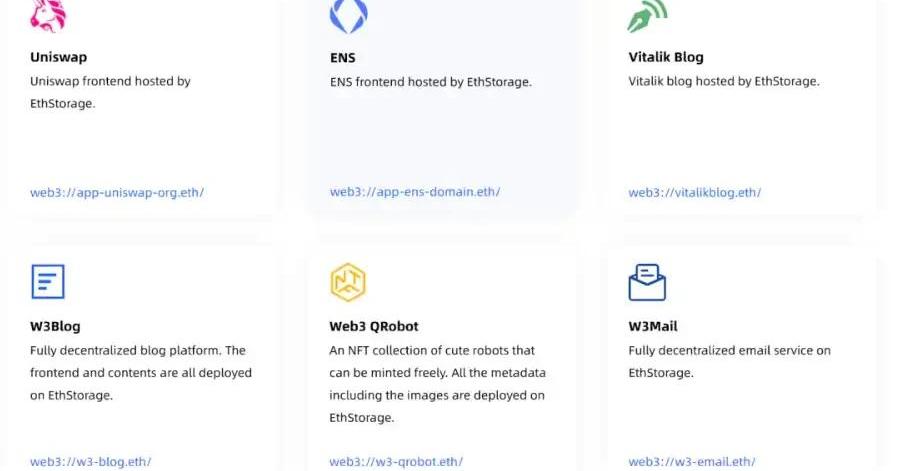Image resolution: width=904 pixels, height=471 pixels.
Task: Follow the web3://vitalikblog.eth/ link
Action: point(694,192)
